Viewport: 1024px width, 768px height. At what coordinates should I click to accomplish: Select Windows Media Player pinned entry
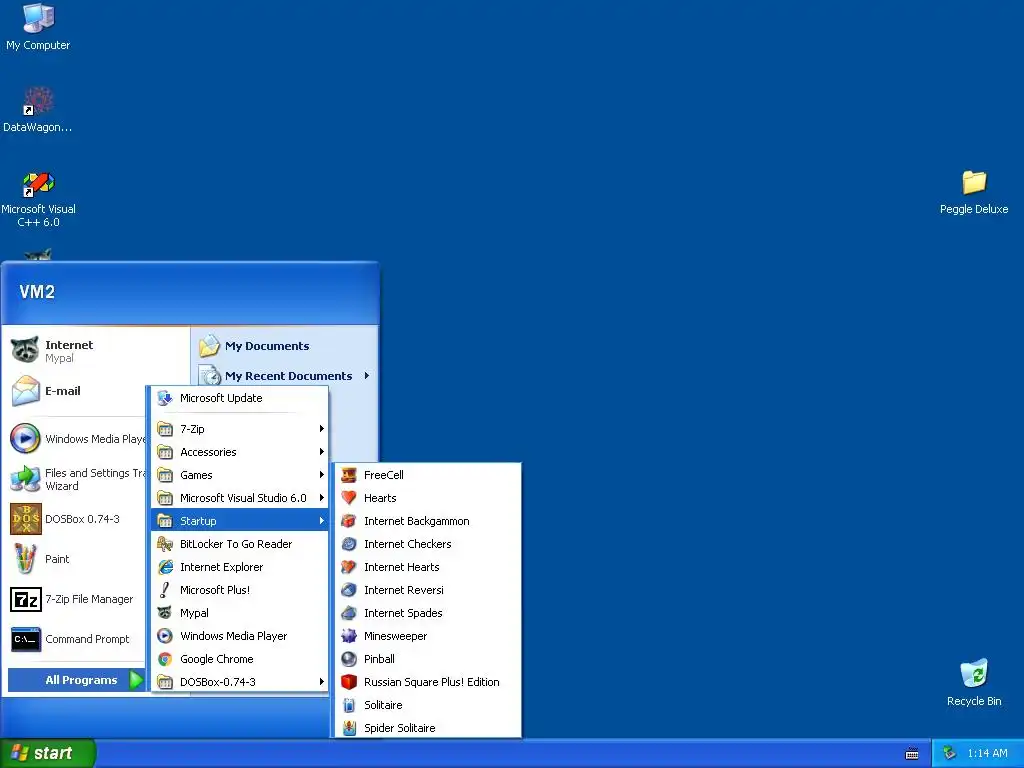click(x=76, y=439)
